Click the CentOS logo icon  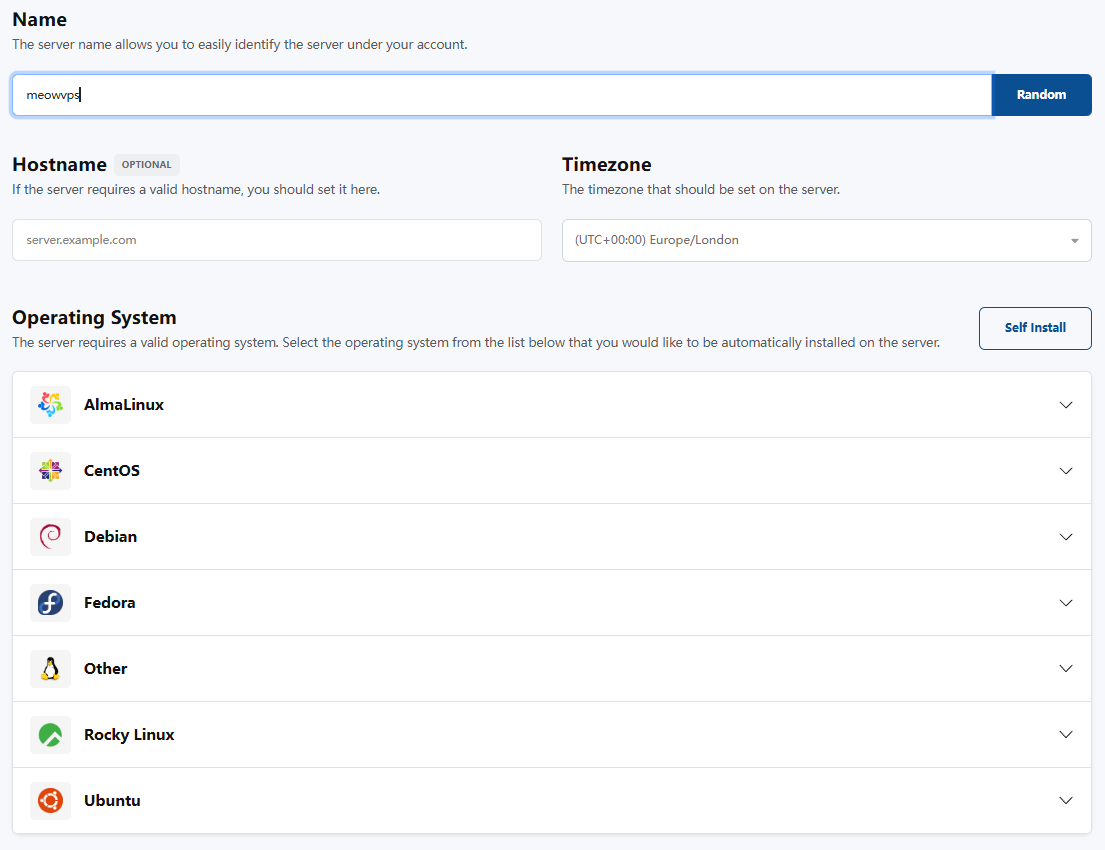pyautogui.click(x=50, y=470)
